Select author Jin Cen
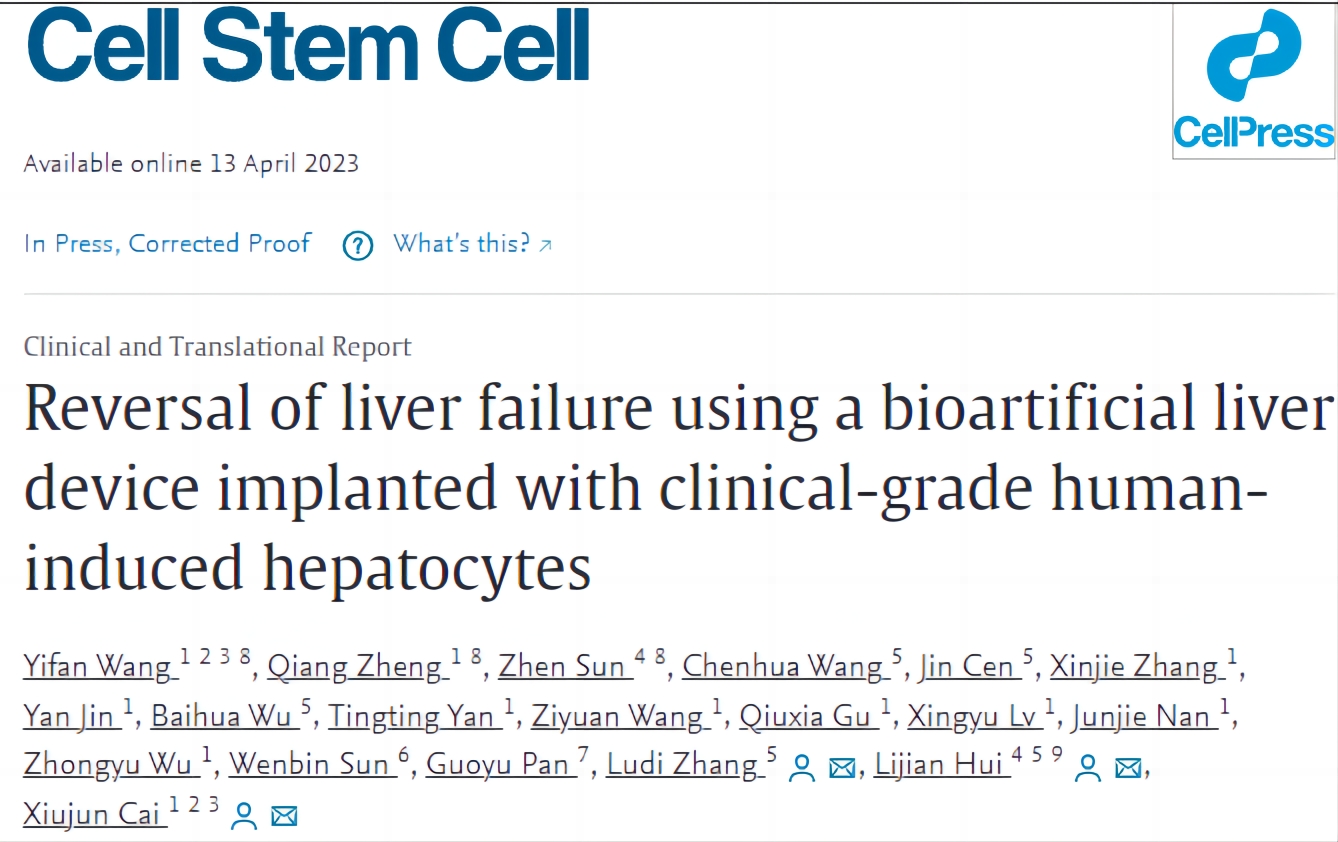Image resolution: width=1338 pixels, height=842 pixels. 966,667
